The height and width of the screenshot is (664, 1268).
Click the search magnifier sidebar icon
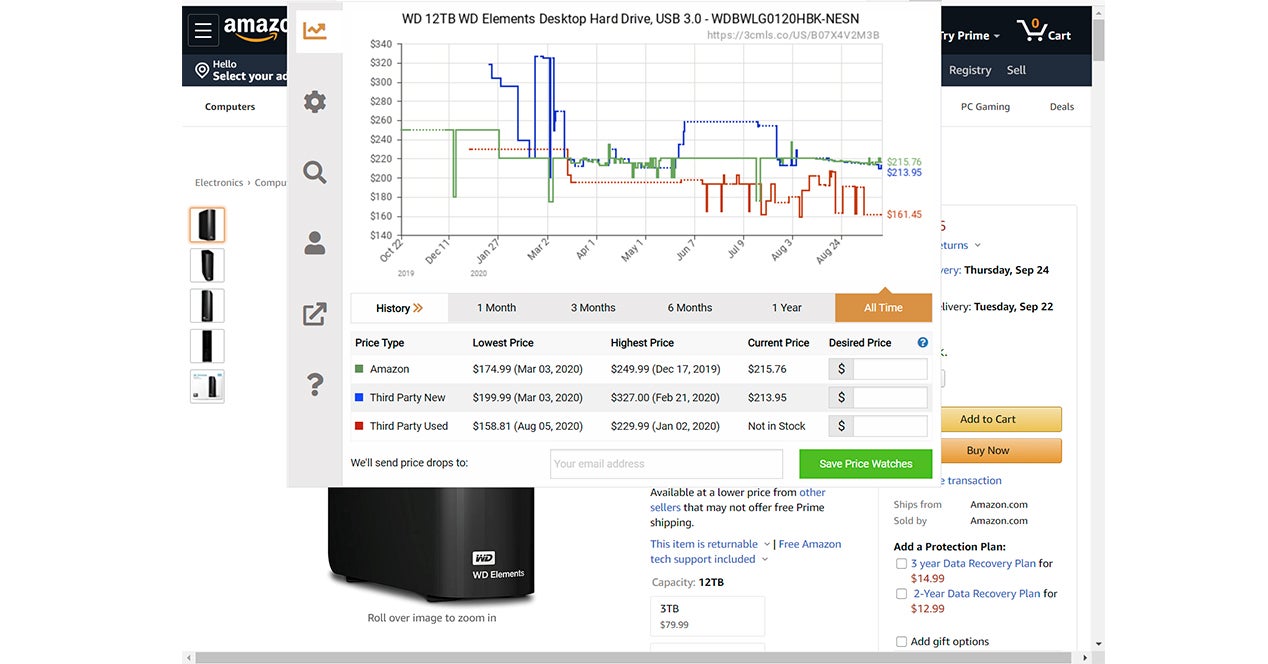click(314, 173)
